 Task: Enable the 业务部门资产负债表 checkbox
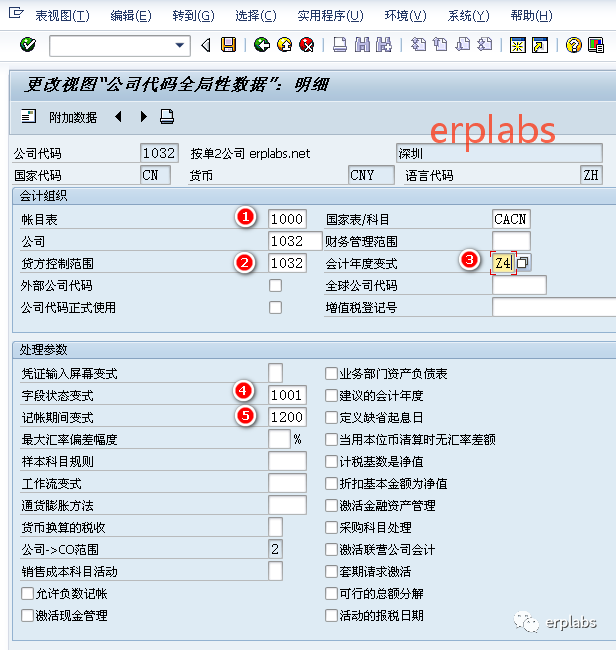[x=331, y=373]
